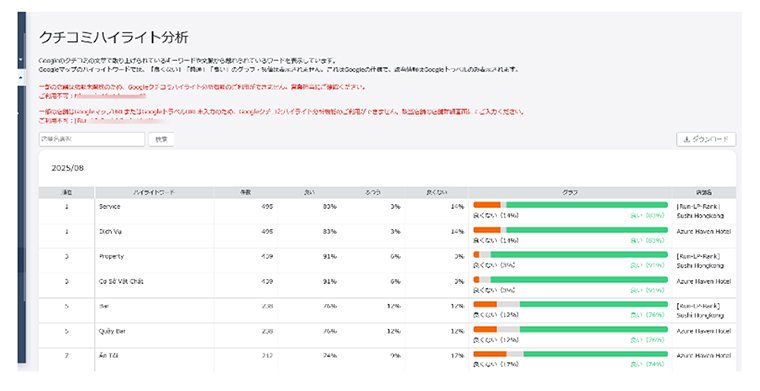The image size is (760, 391).
Task: Click orange bar segment in Property row
Action: [x=476, y=255]
